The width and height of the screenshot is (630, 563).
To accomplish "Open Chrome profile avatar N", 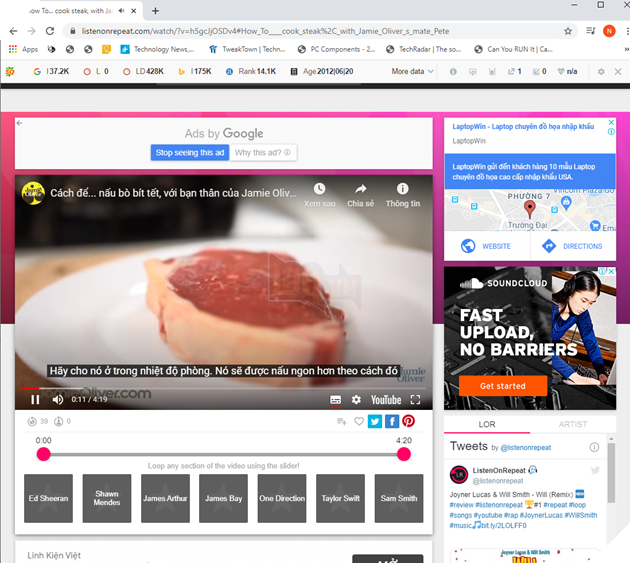I will click(x=609, y=31).
